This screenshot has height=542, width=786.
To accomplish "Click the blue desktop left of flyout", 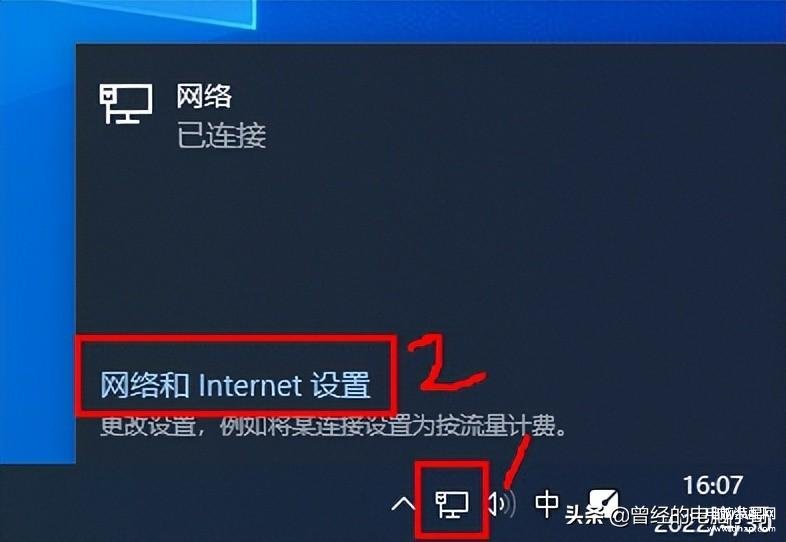I will coord(38,251).
